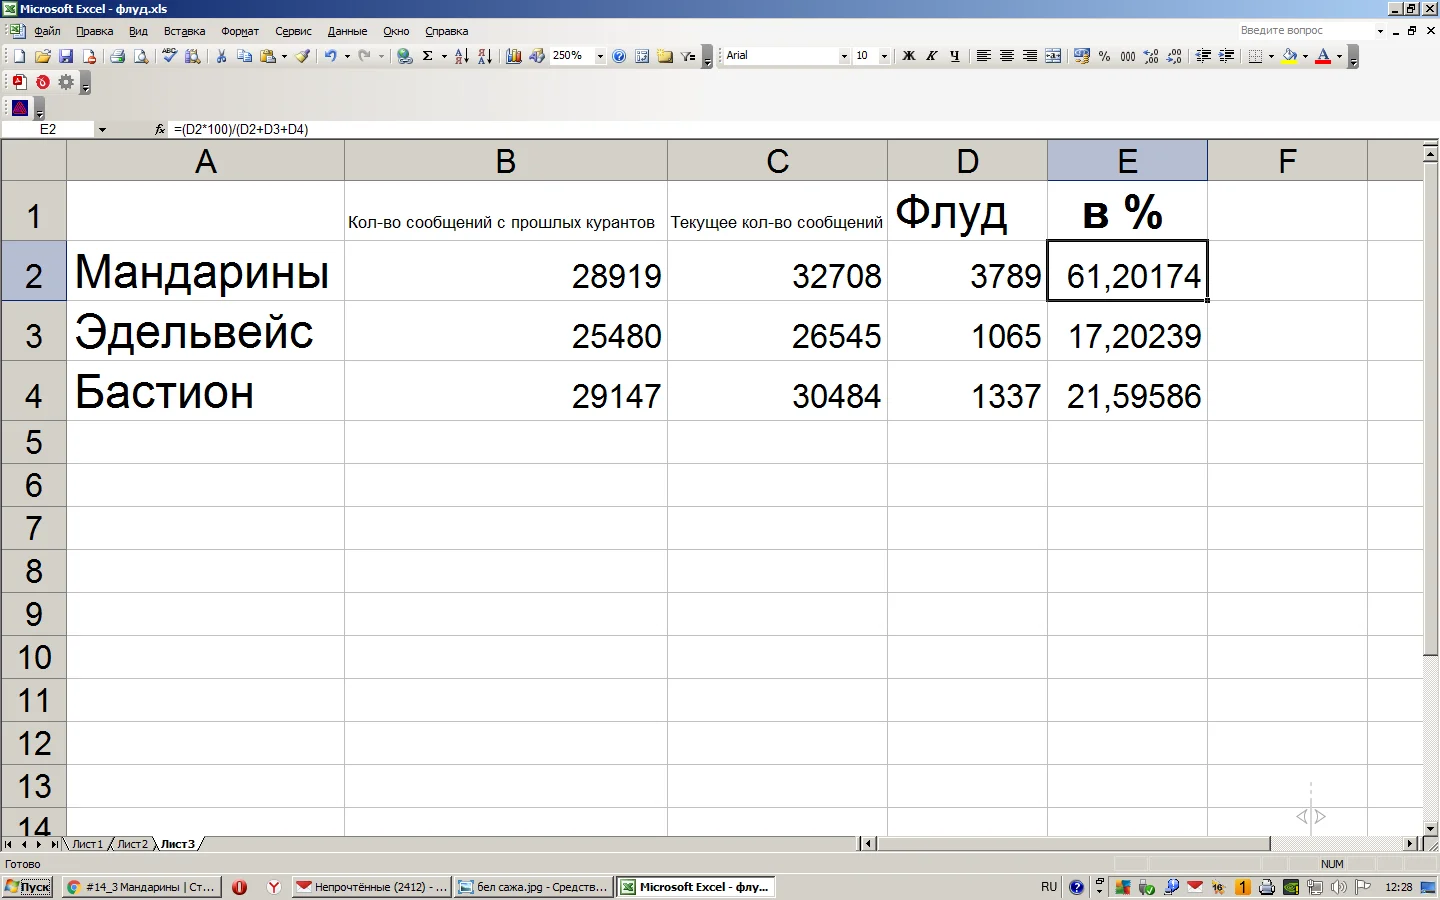This screenshot has width=1440, height=900.
Task: Open the Формат menu
Action: [x=240, y=31]
